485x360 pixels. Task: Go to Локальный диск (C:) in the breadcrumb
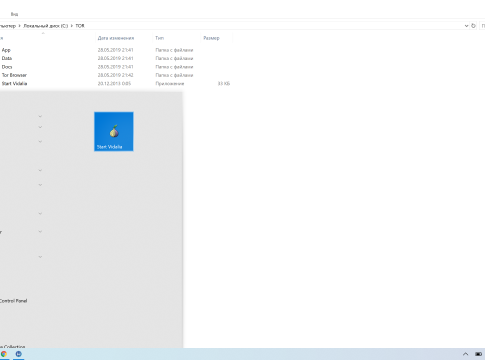coord(46,26)
